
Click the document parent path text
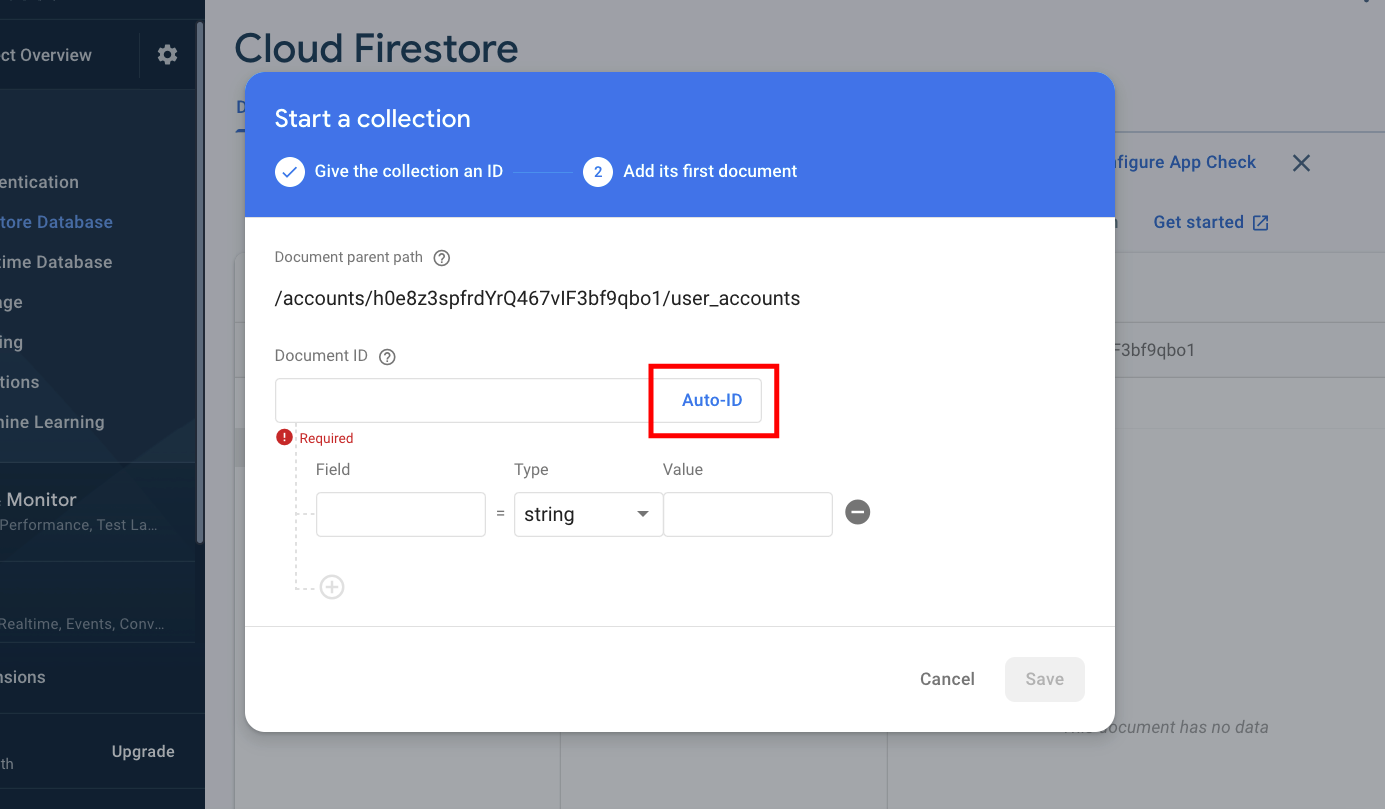tap(537, 298)
